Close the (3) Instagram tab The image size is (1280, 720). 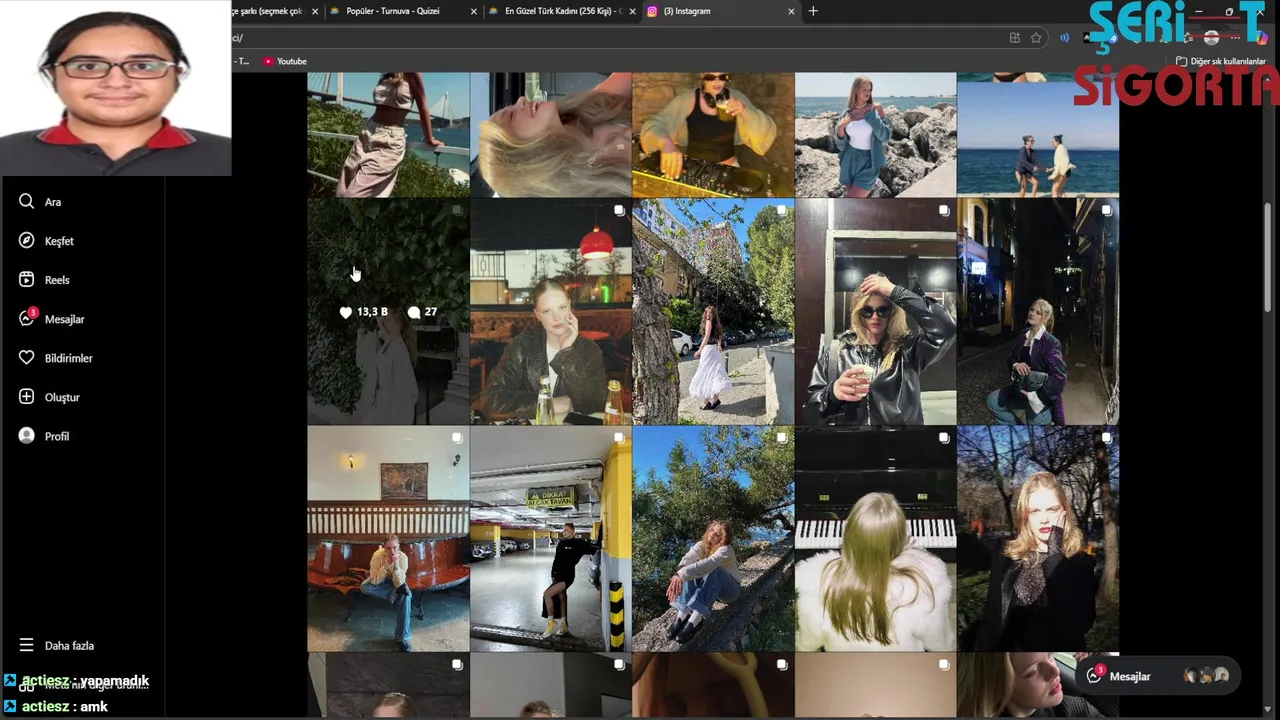pyautogui.click(x=791, y=11)
